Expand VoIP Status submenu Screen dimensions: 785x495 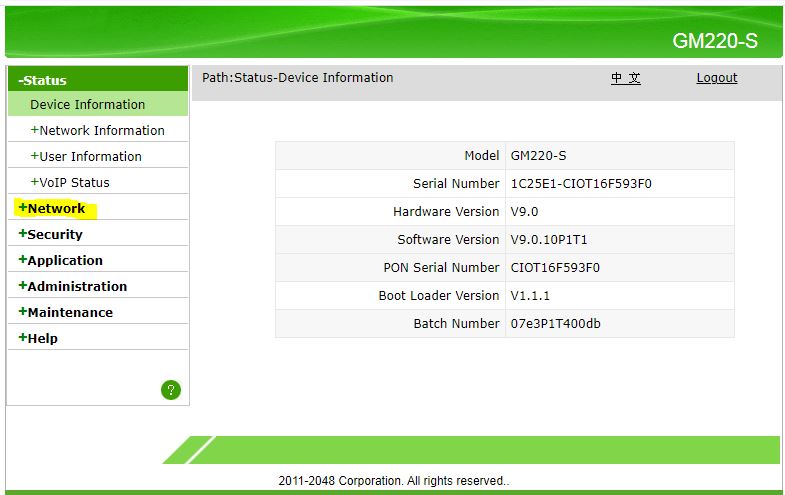tap(70, 183)
